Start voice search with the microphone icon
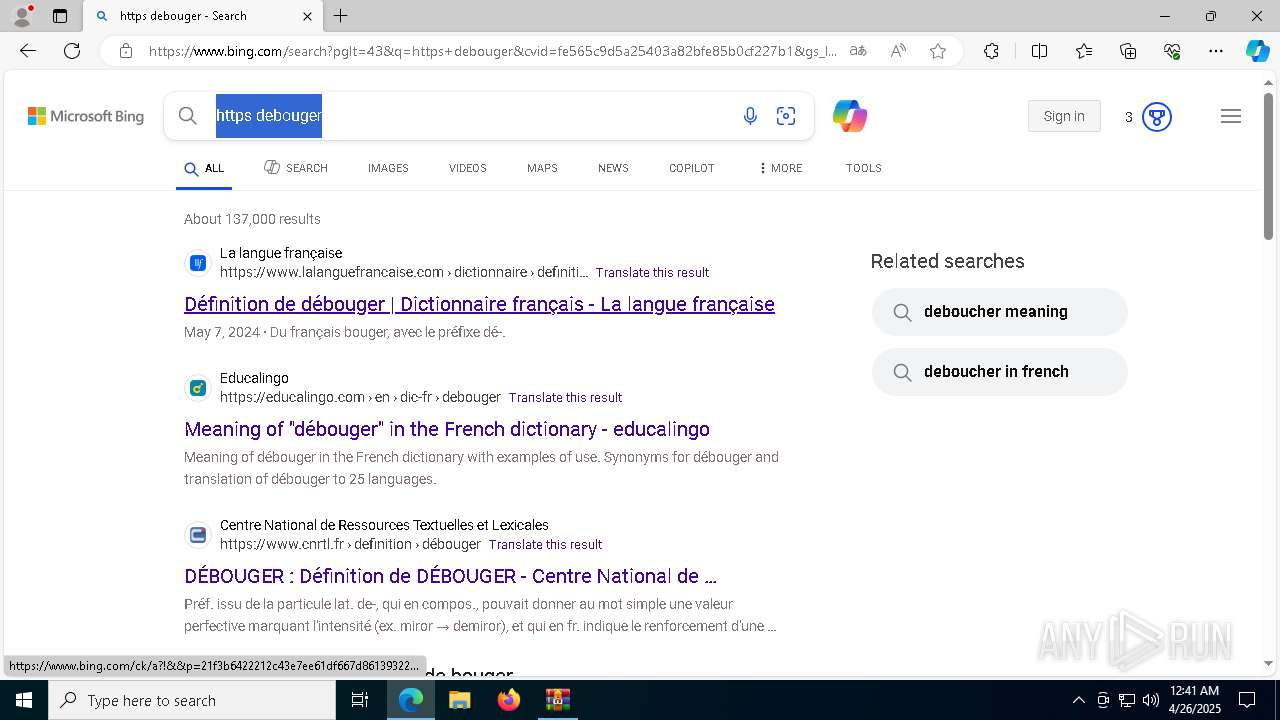Screen dimensions: 1280x720 (x=750, y=117)
